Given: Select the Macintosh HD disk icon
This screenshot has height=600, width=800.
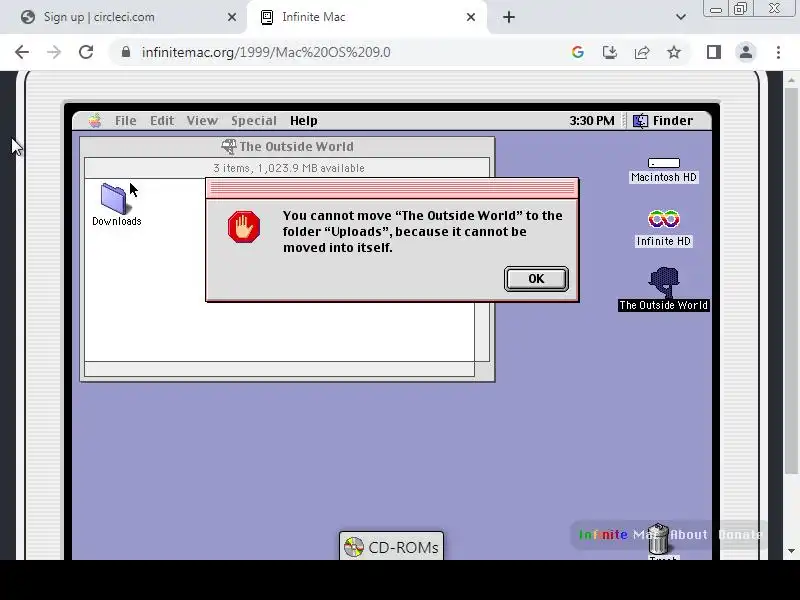Looking at the screenshot, I should [x=663, y=170].
